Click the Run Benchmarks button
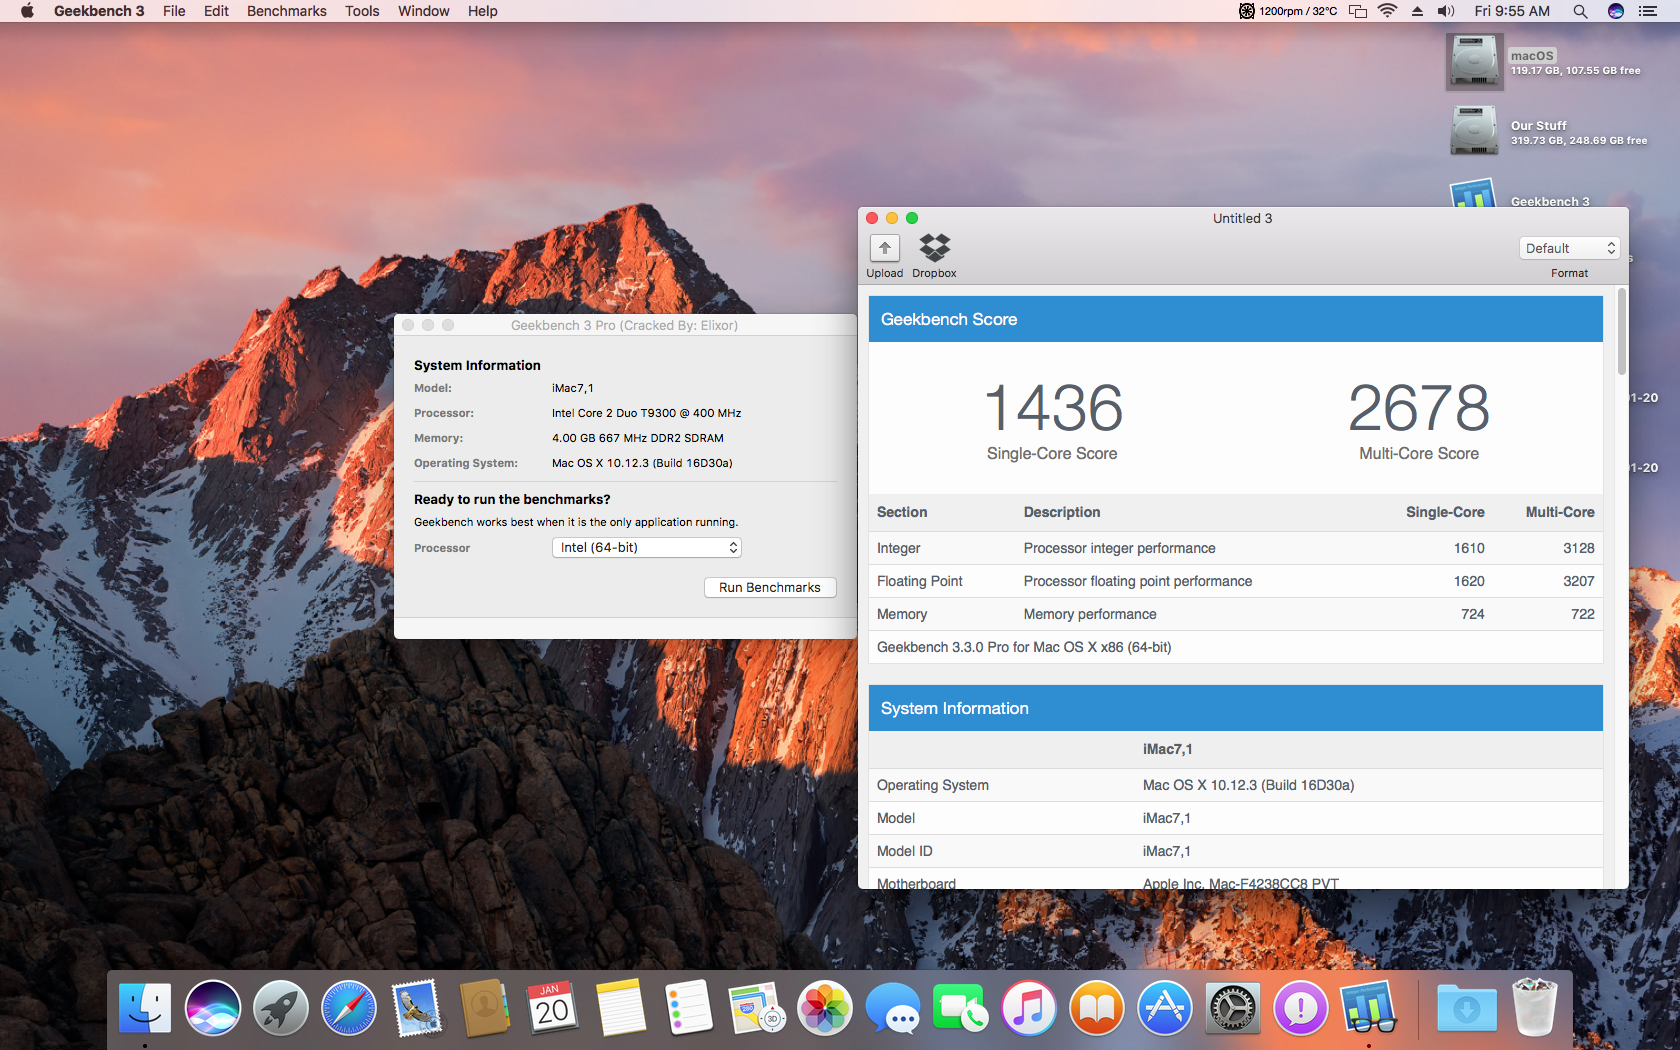The image size is (1680, 1050). pyautogui.click(x=770, y=587)
